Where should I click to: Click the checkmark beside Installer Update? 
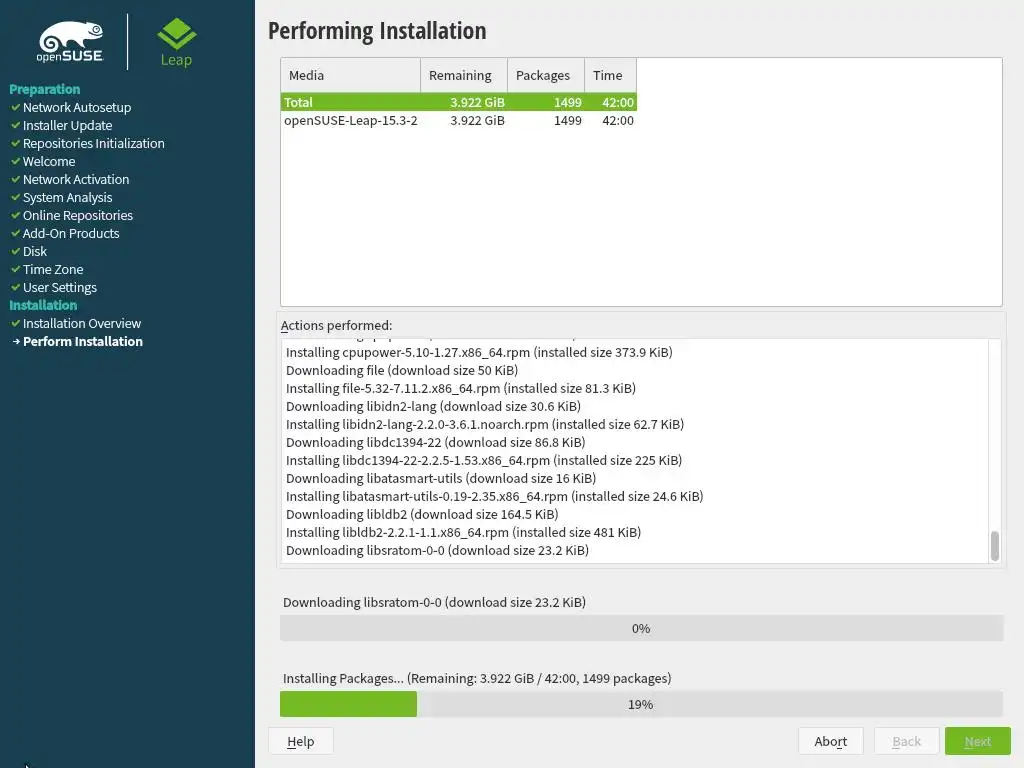click(16, 125)
